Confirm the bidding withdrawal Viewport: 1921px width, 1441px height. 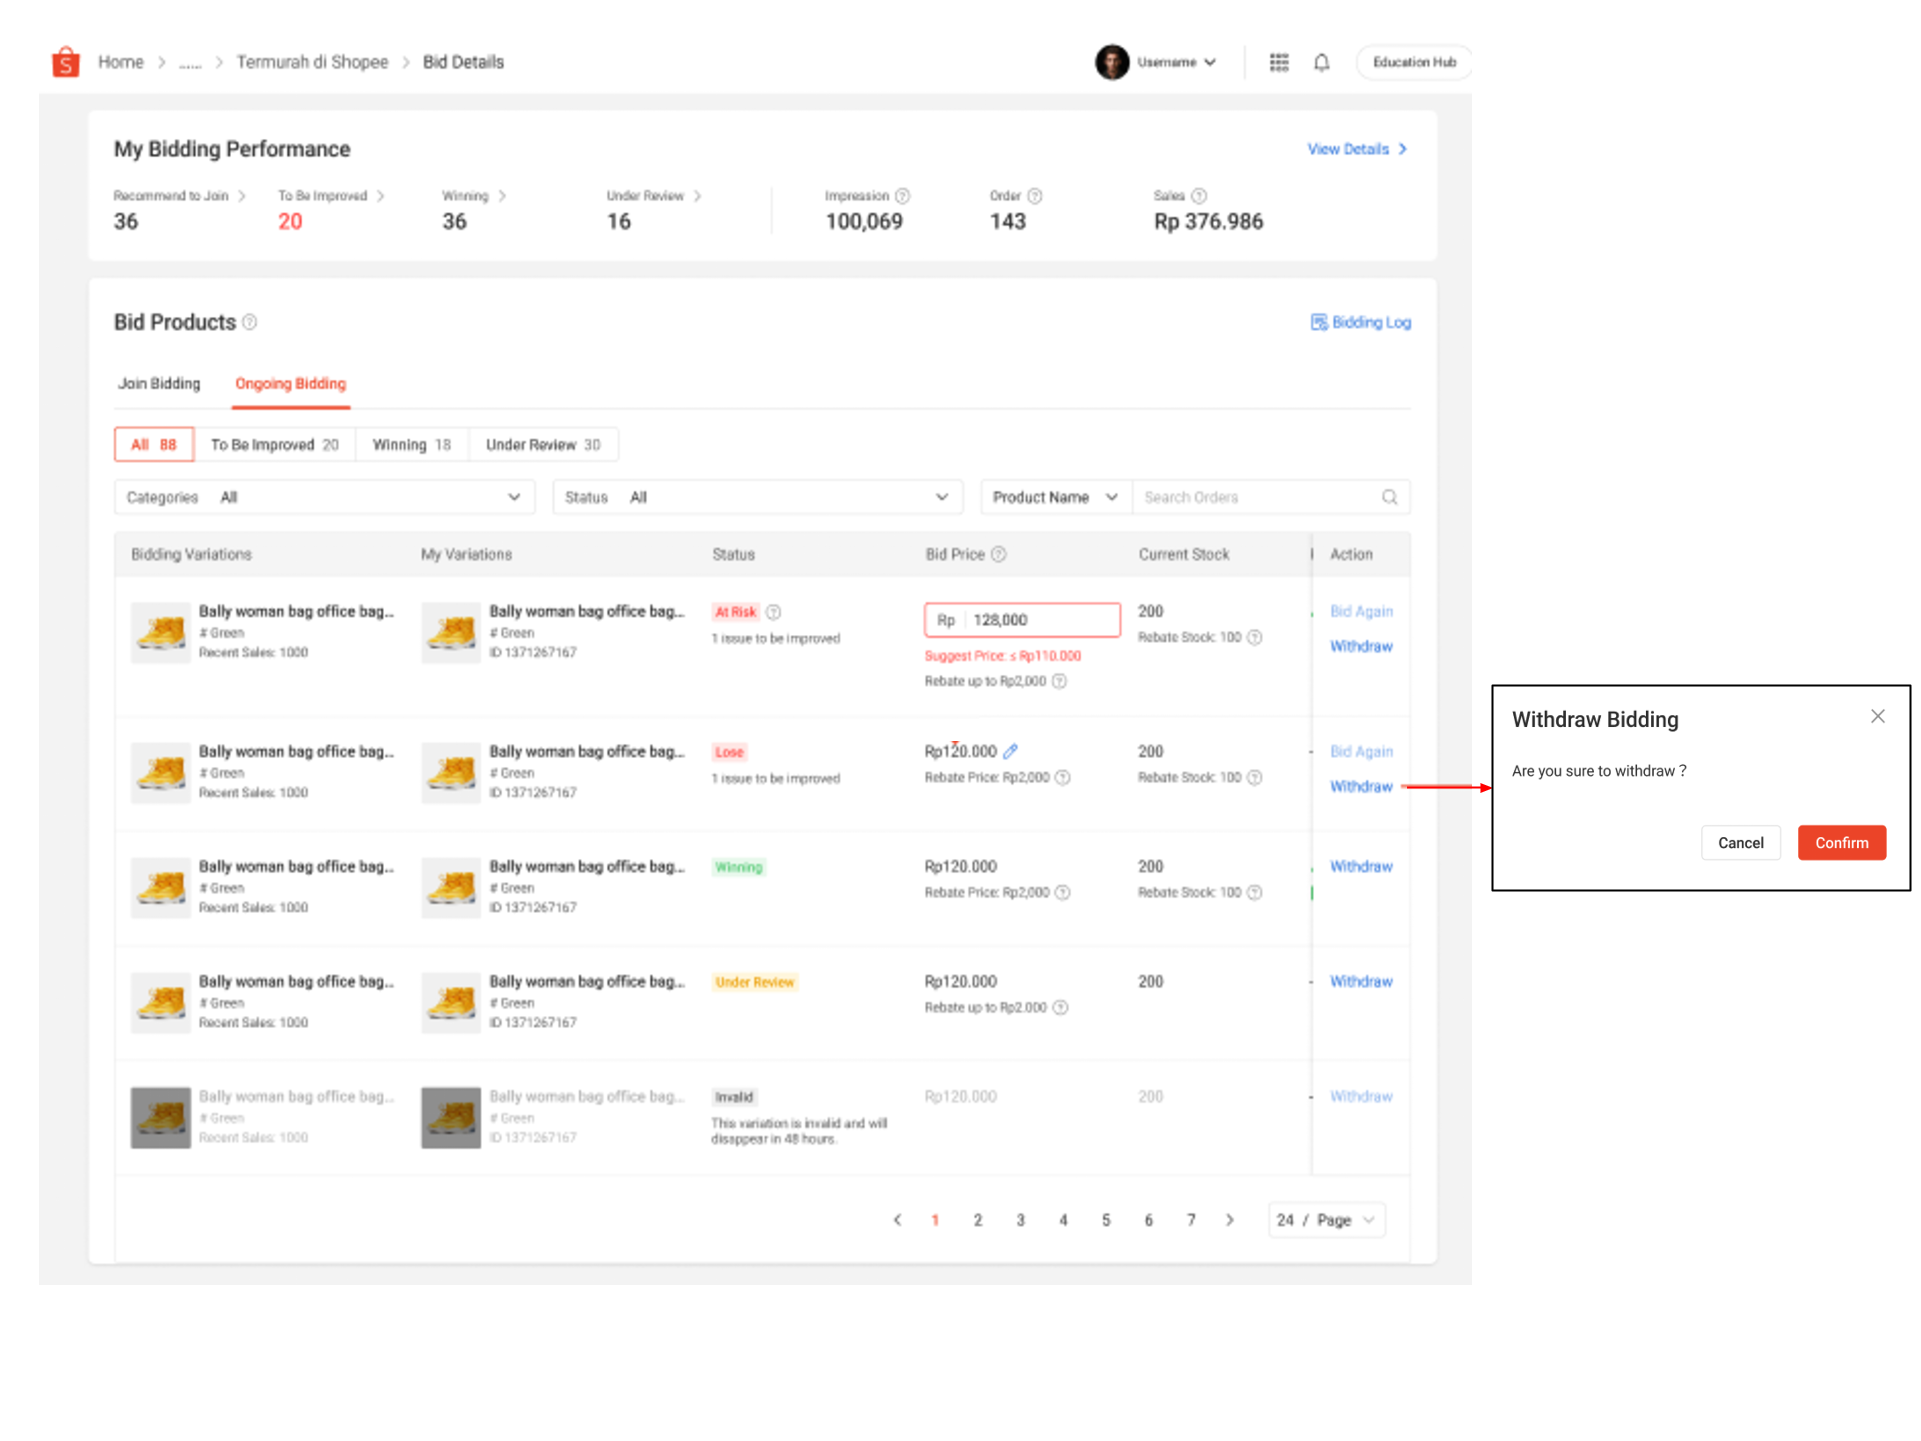click(1841, 842)
